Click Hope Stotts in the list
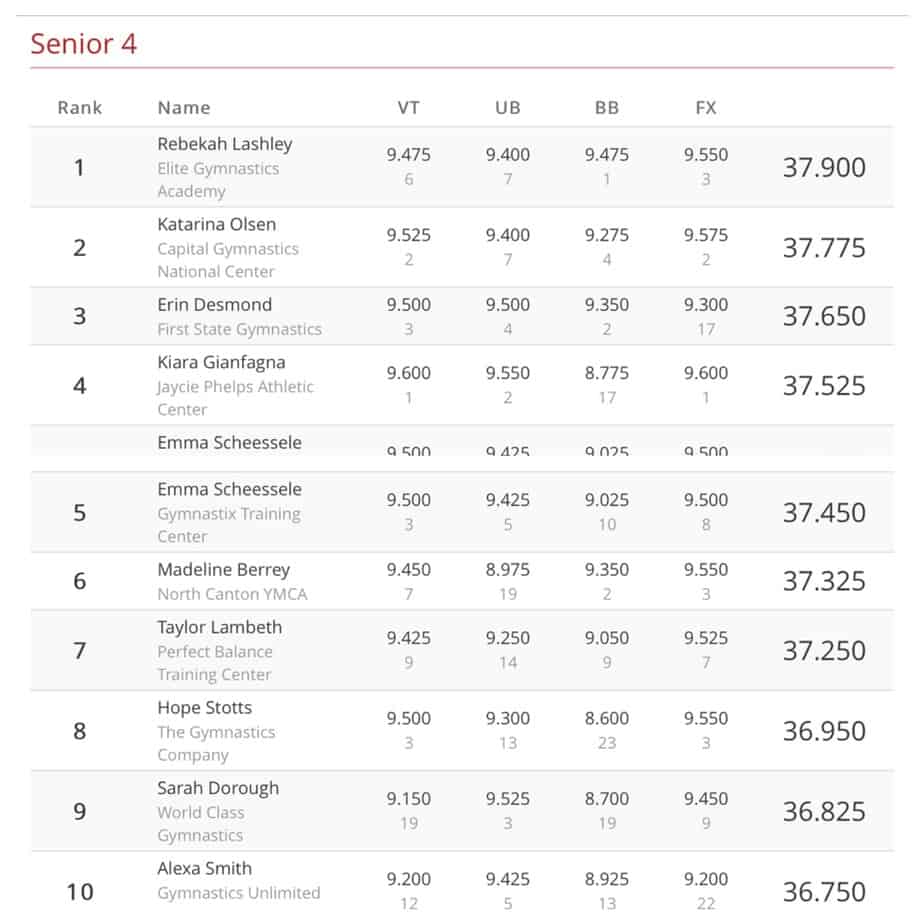 pos(204,708)
